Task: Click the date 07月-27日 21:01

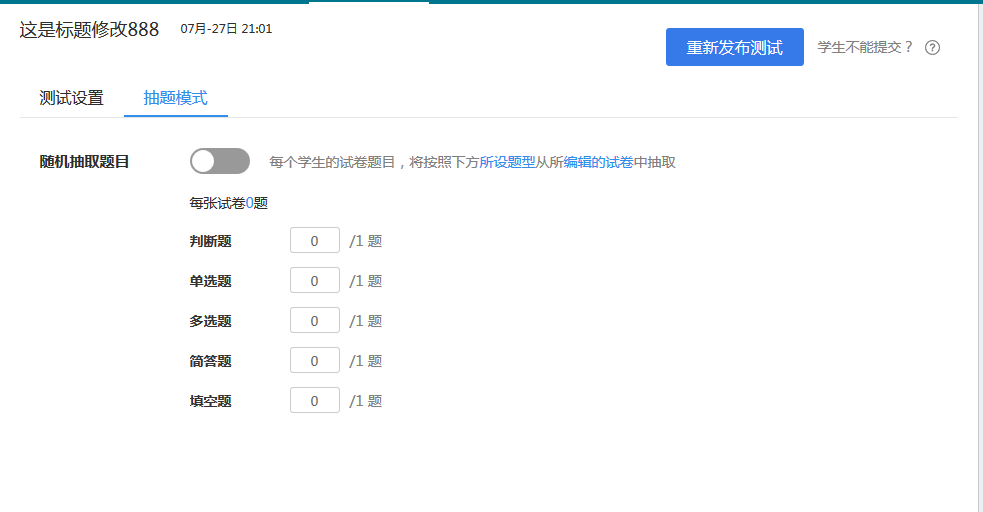Action: [226, 29]
